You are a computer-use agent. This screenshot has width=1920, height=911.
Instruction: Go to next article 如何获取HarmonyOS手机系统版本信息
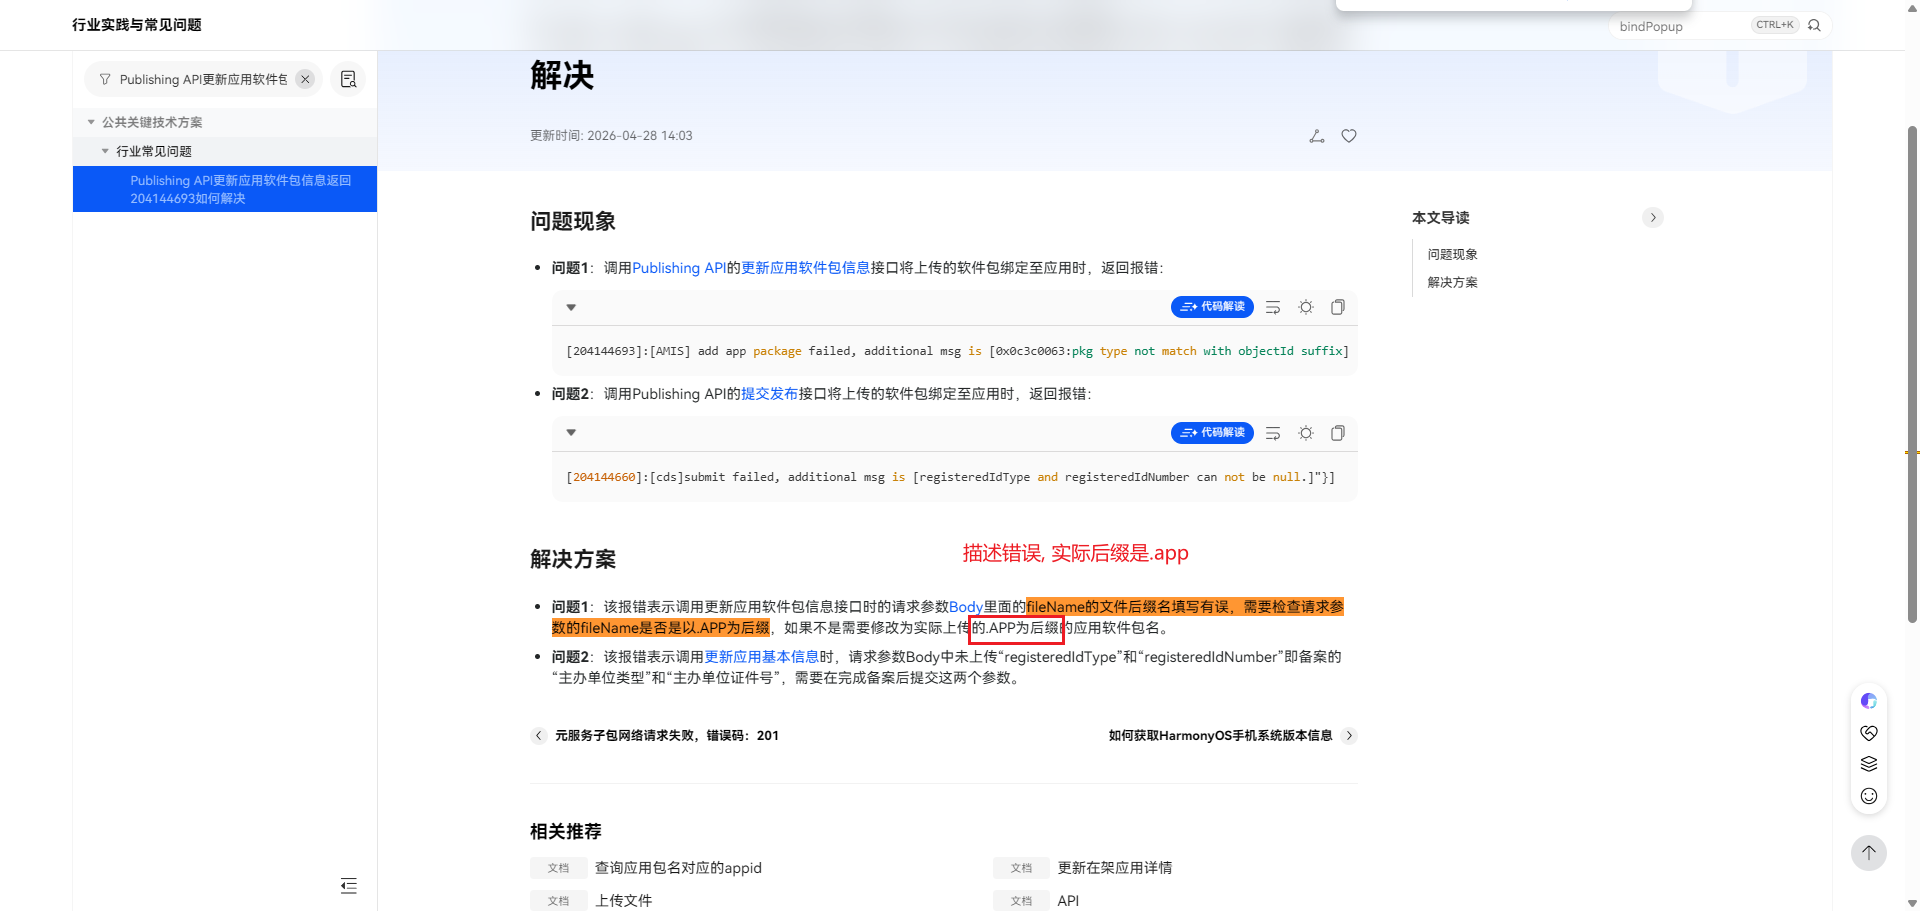pyautogui.click(x=1220, y=735)
